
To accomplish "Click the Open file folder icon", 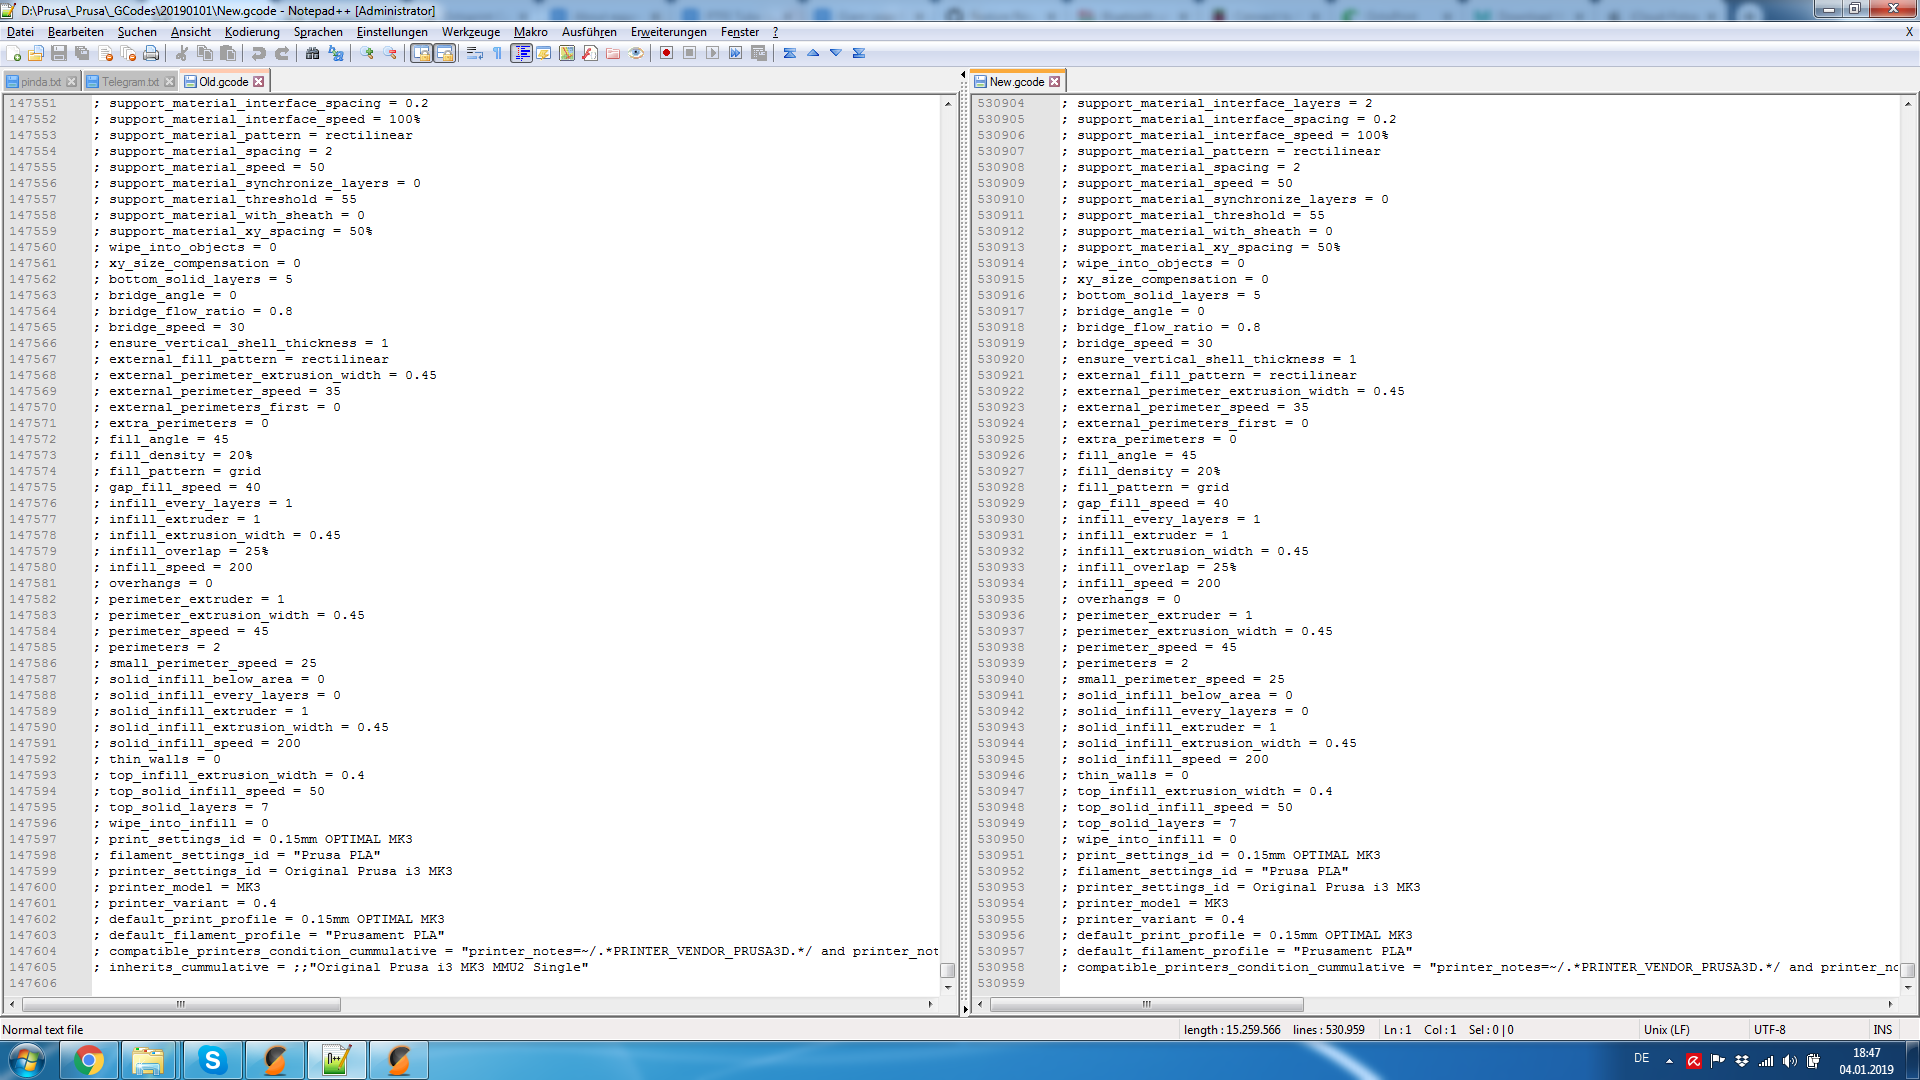I will (36, 53).
